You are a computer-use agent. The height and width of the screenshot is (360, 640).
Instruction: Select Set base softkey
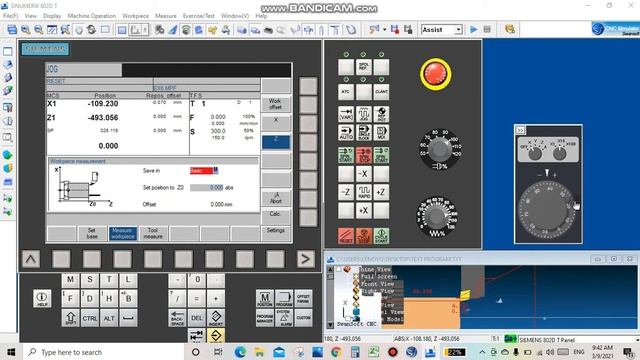(92, 233)
